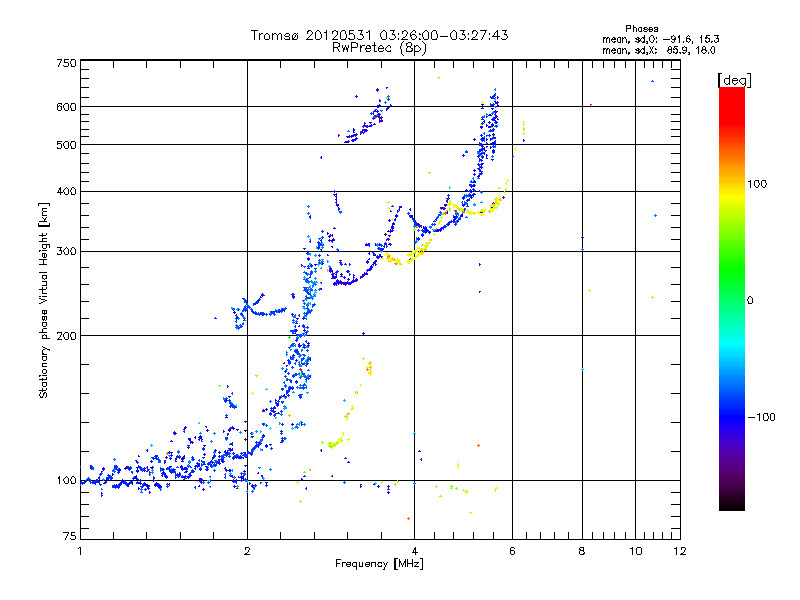Click the y-axis tick label "200"
This screenshot has height=600, width=800.
(x=67, y=336)
